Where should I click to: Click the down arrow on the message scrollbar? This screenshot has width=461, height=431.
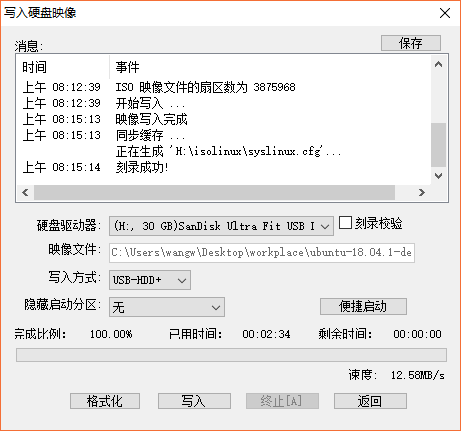point(438,175)
